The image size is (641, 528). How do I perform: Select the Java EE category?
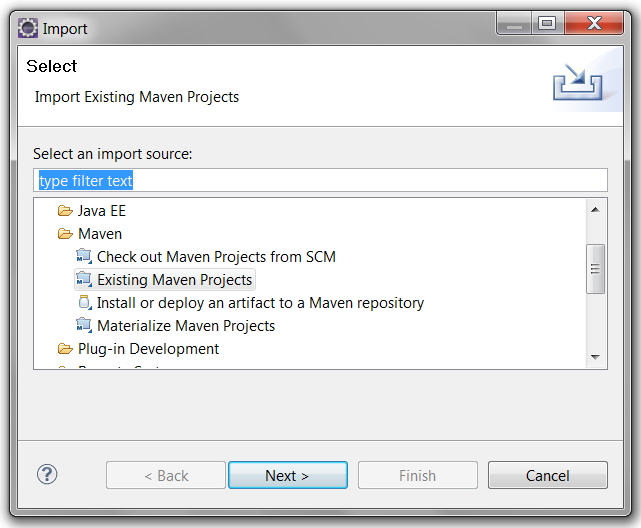pos(102,211)
